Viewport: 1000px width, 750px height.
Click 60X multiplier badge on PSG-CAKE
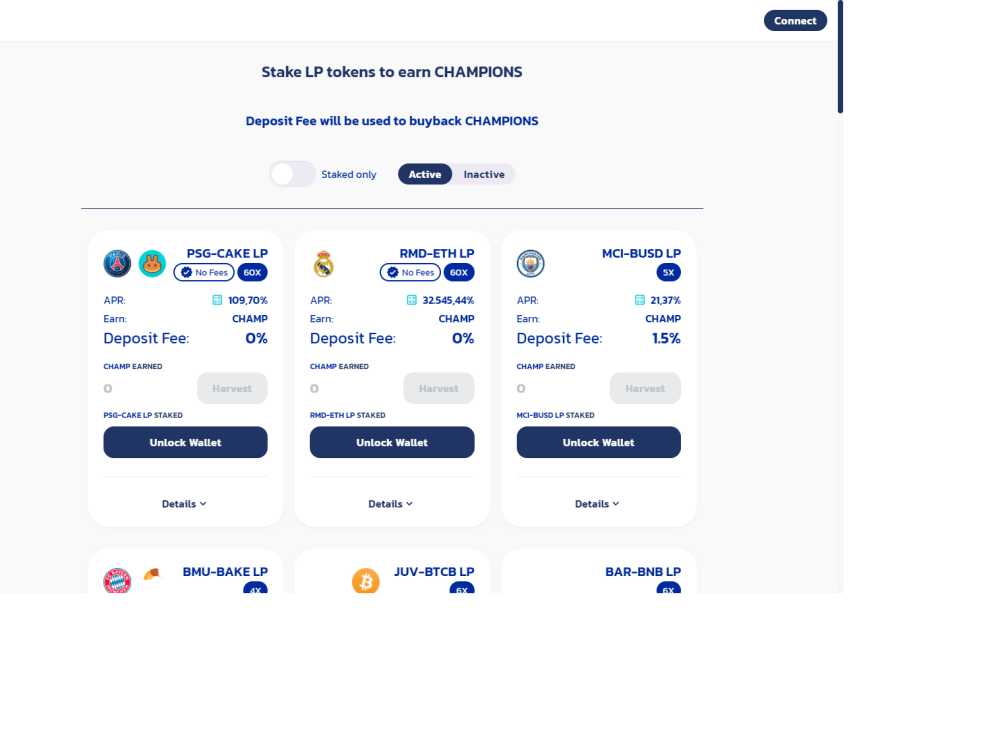pyautogui.click(x=253, y=272)
